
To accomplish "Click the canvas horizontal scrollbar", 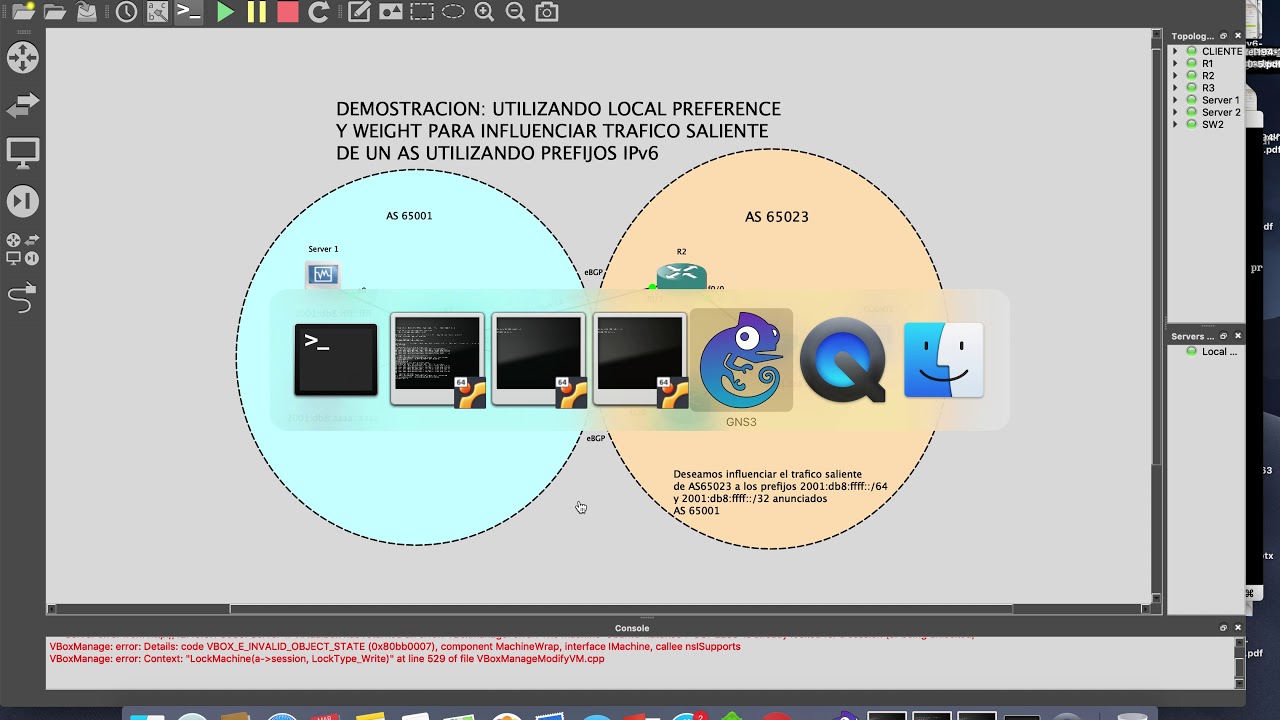I will (x=620, y=609).
